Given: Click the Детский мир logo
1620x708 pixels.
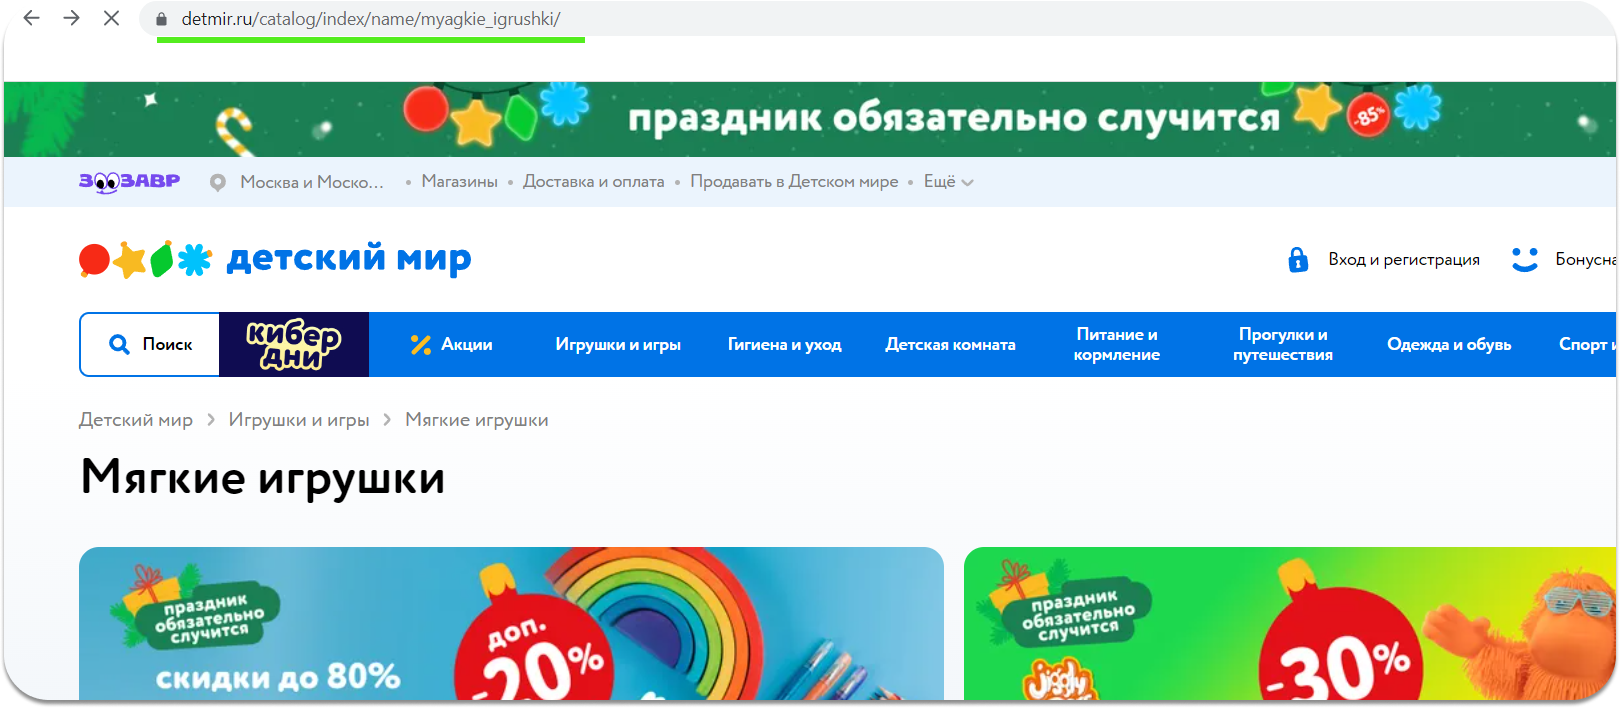Looking at the screenshot, I should pos(275,259).
